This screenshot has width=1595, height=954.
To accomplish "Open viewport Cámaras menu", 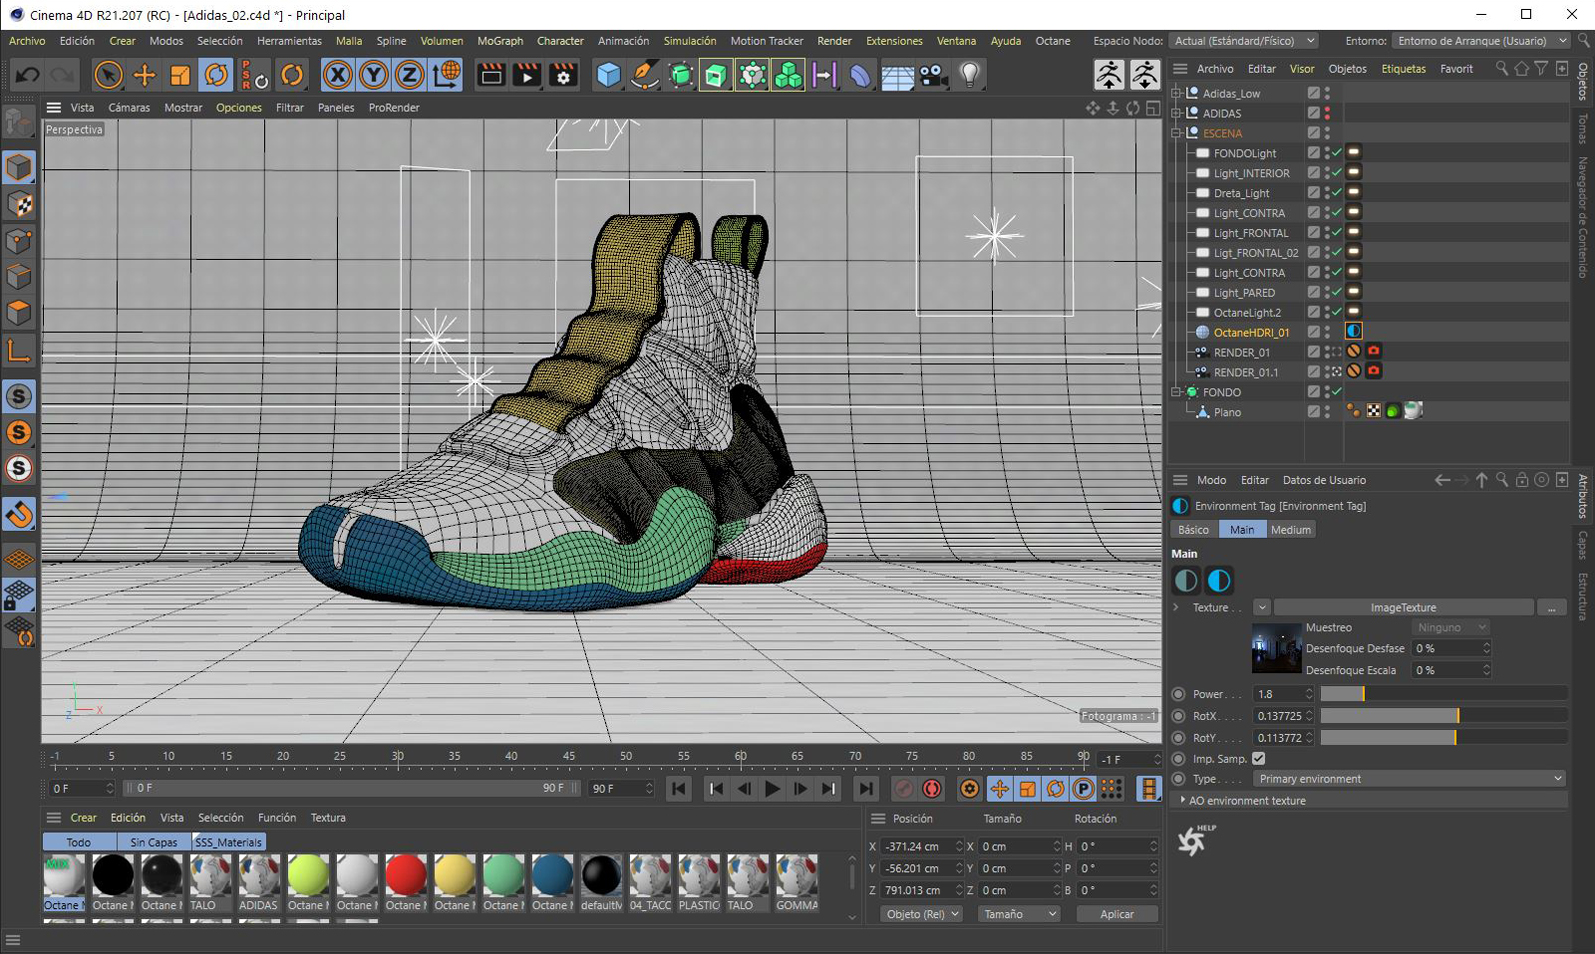I will [129, 107].
